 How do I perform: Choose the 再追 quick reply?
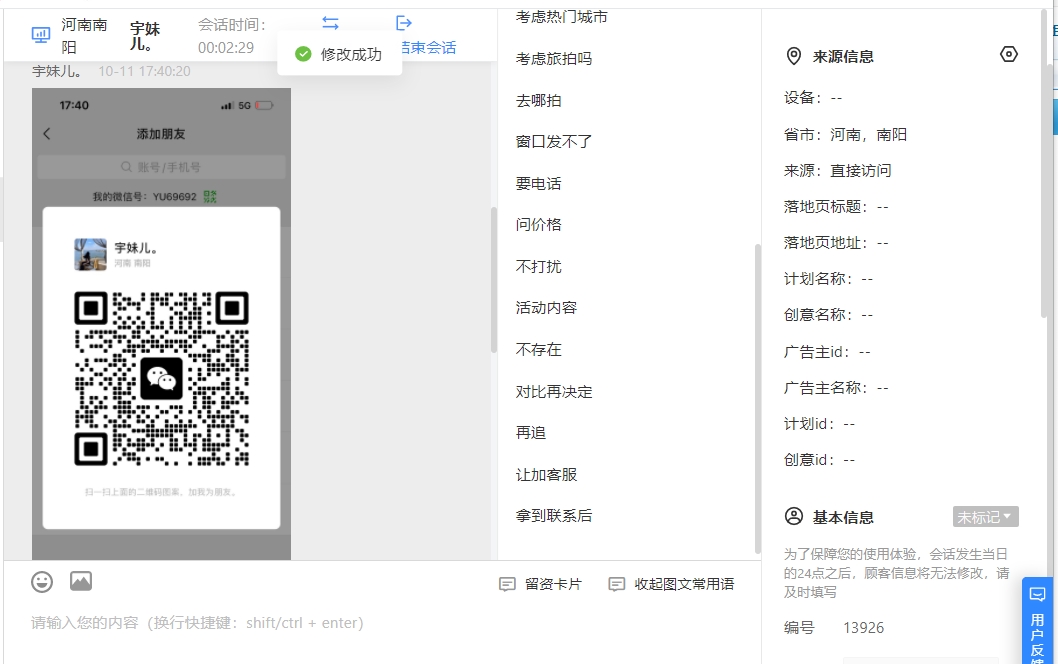tap(531, 433)
